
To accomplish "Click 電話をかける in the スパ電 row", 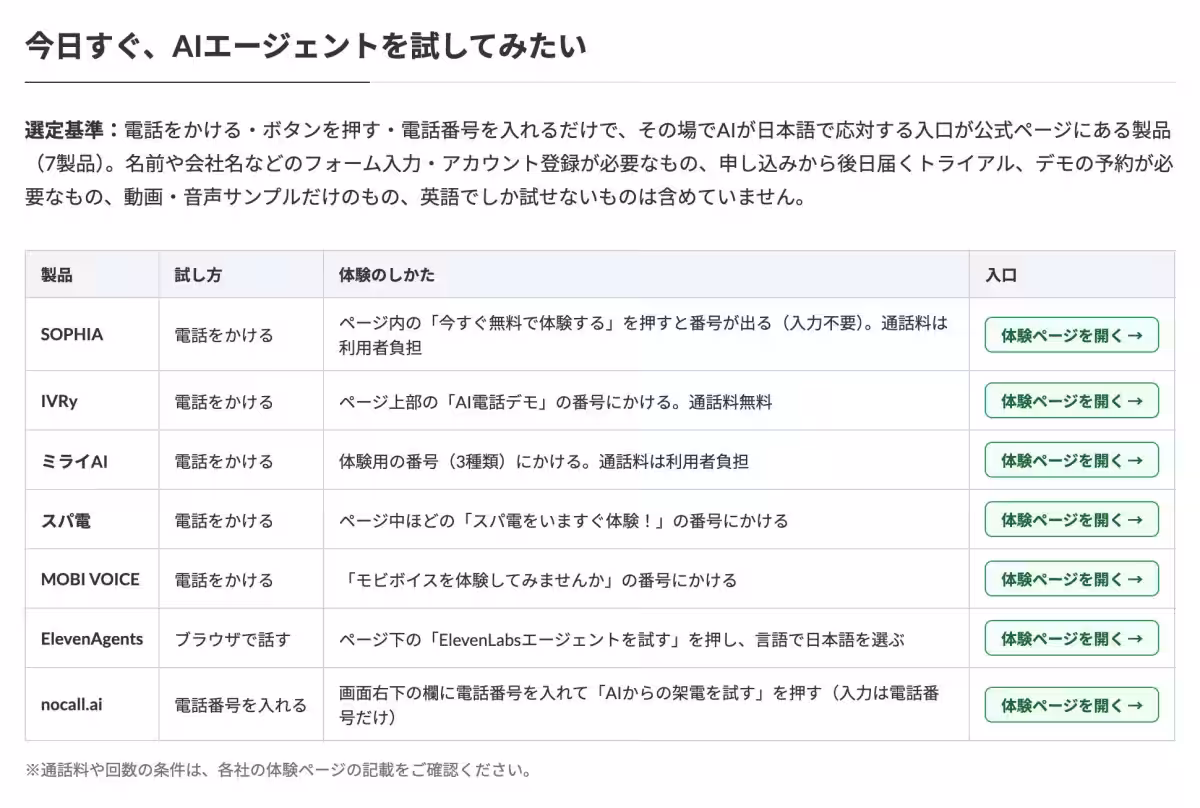I will (x=224, y=521).
